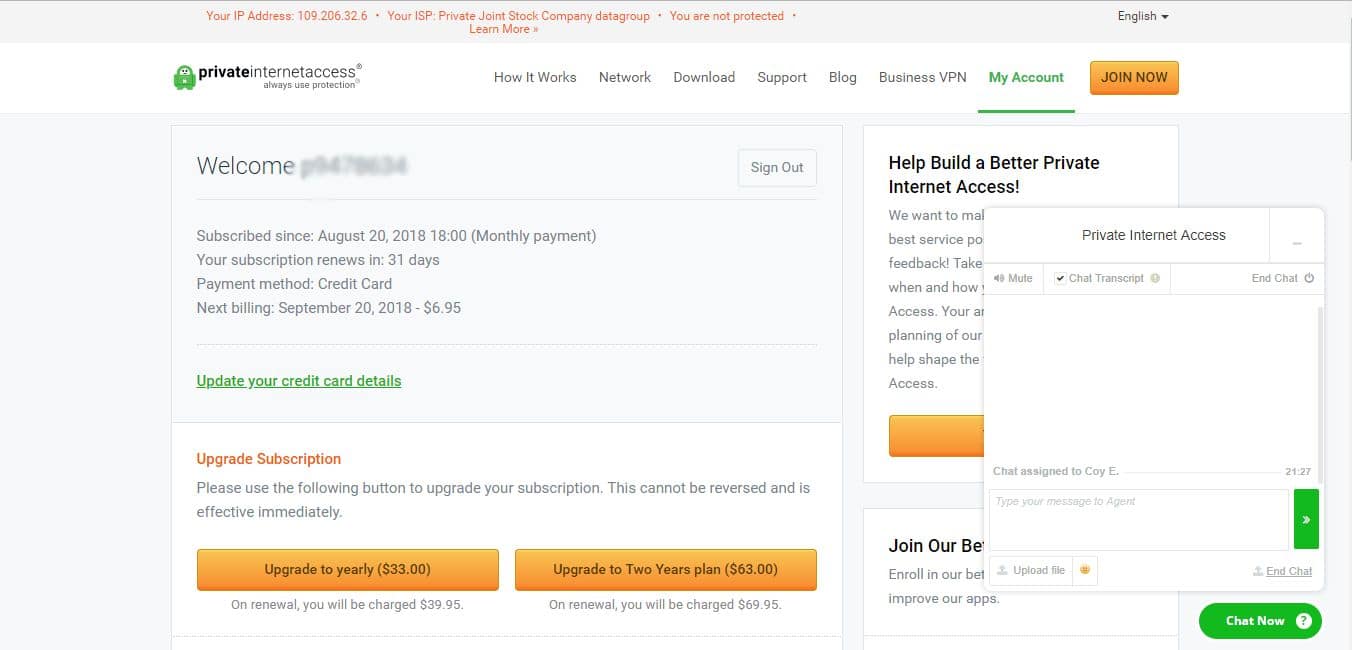The image size is (1352, 650).
Task: Select the My Account tab
Action: [x=1026, y=77]
